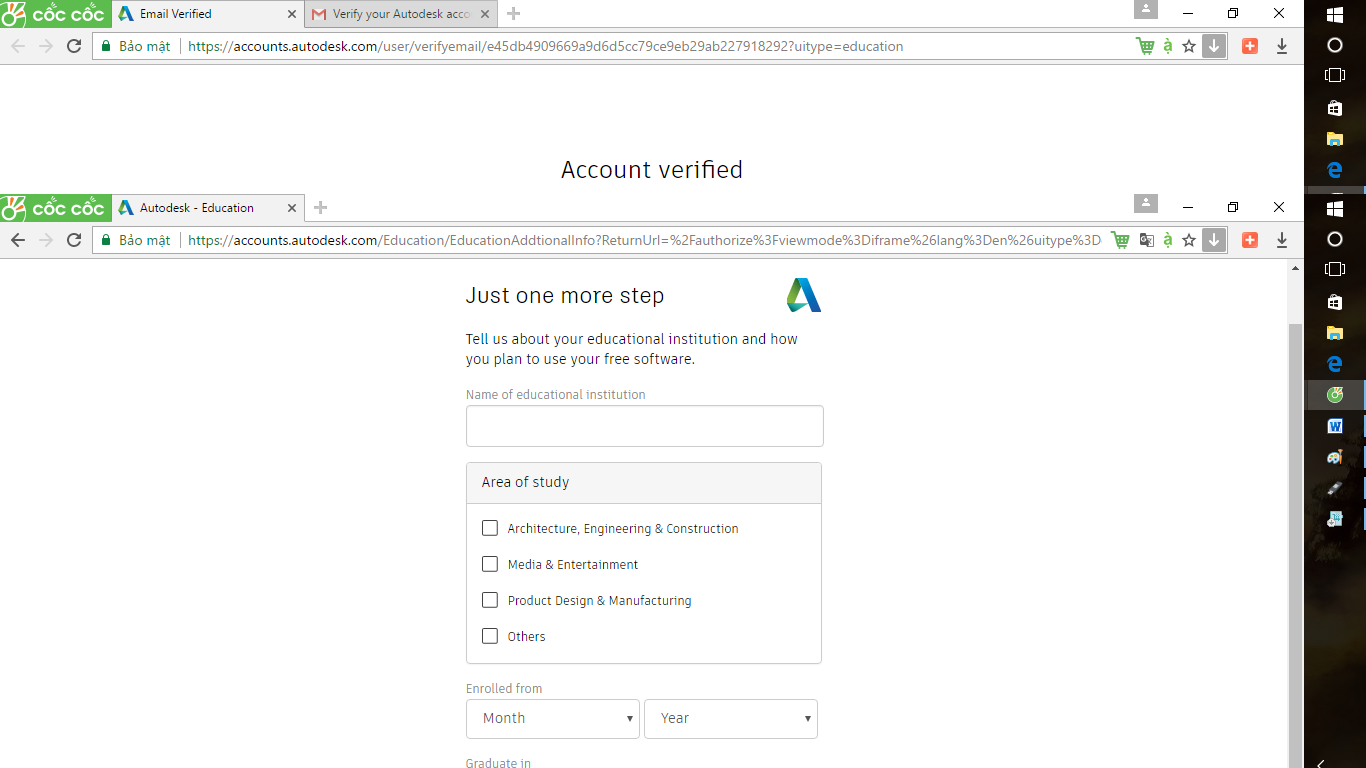Click red plus extension icon in Education window
This screenshot has width=1366, height=768.
[x=1249, y=240]
